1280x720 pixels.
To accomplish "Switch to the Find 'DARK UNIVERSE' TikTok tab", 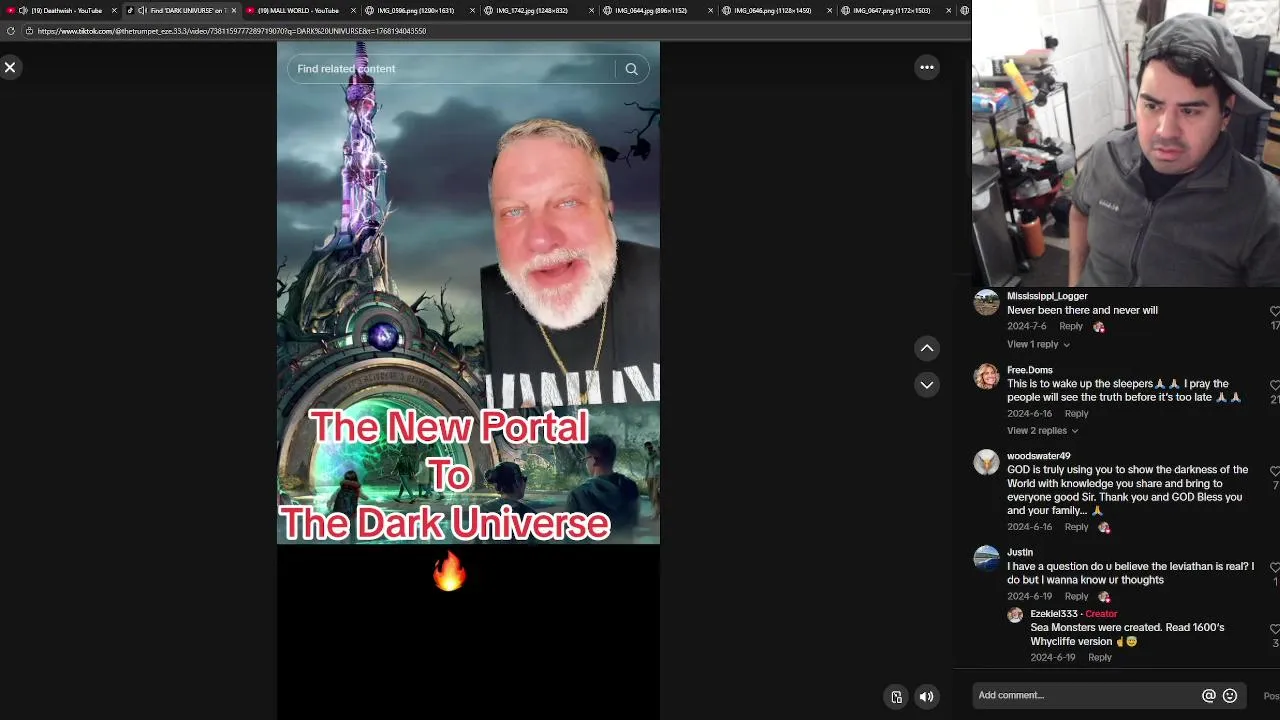I will coord(180,10).
